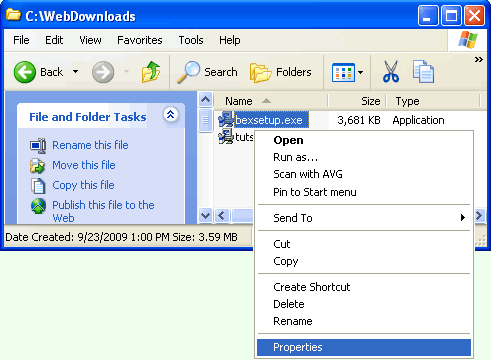Go up one folder level
The image size is (491, 360).
151,72
